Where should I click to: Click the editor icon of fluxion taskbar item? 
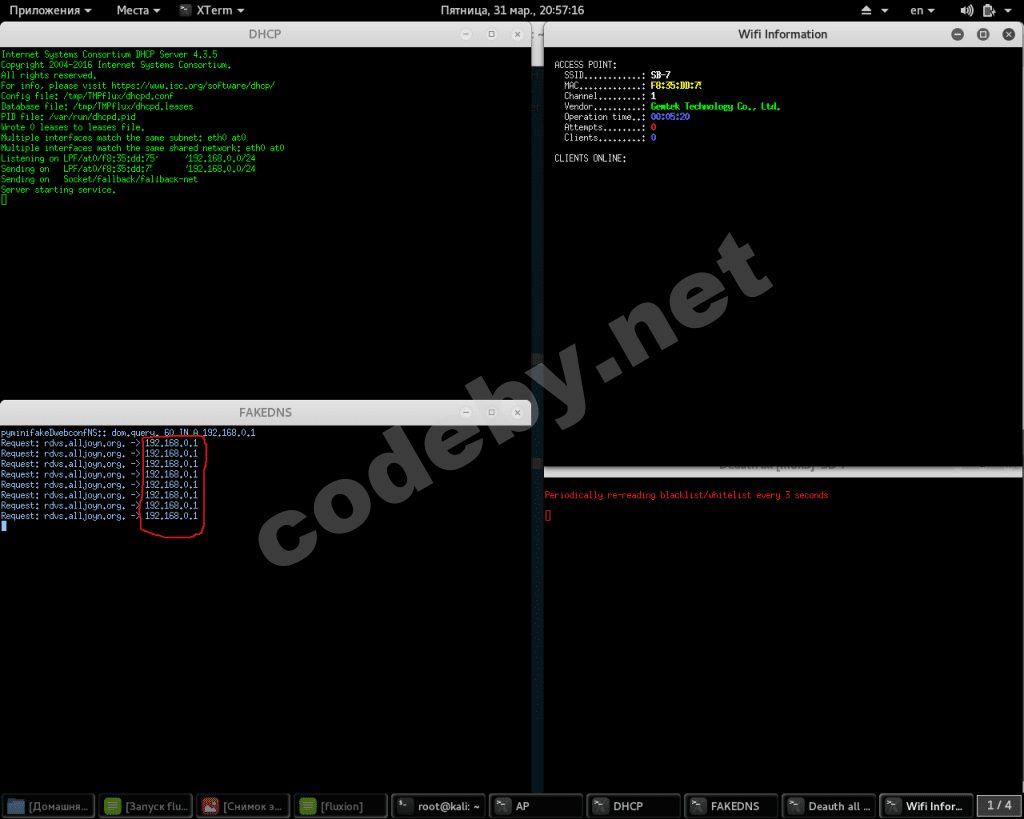[308, 806]
